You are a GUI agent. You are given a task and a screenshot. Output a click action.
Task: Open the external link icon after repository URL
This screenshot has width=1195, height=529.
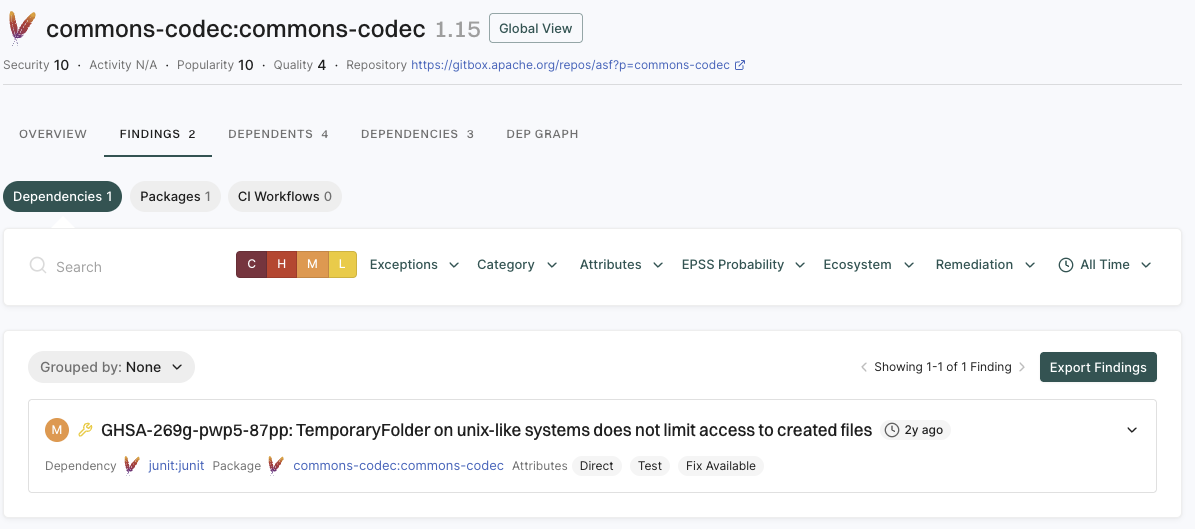click(x=740, y=65)
